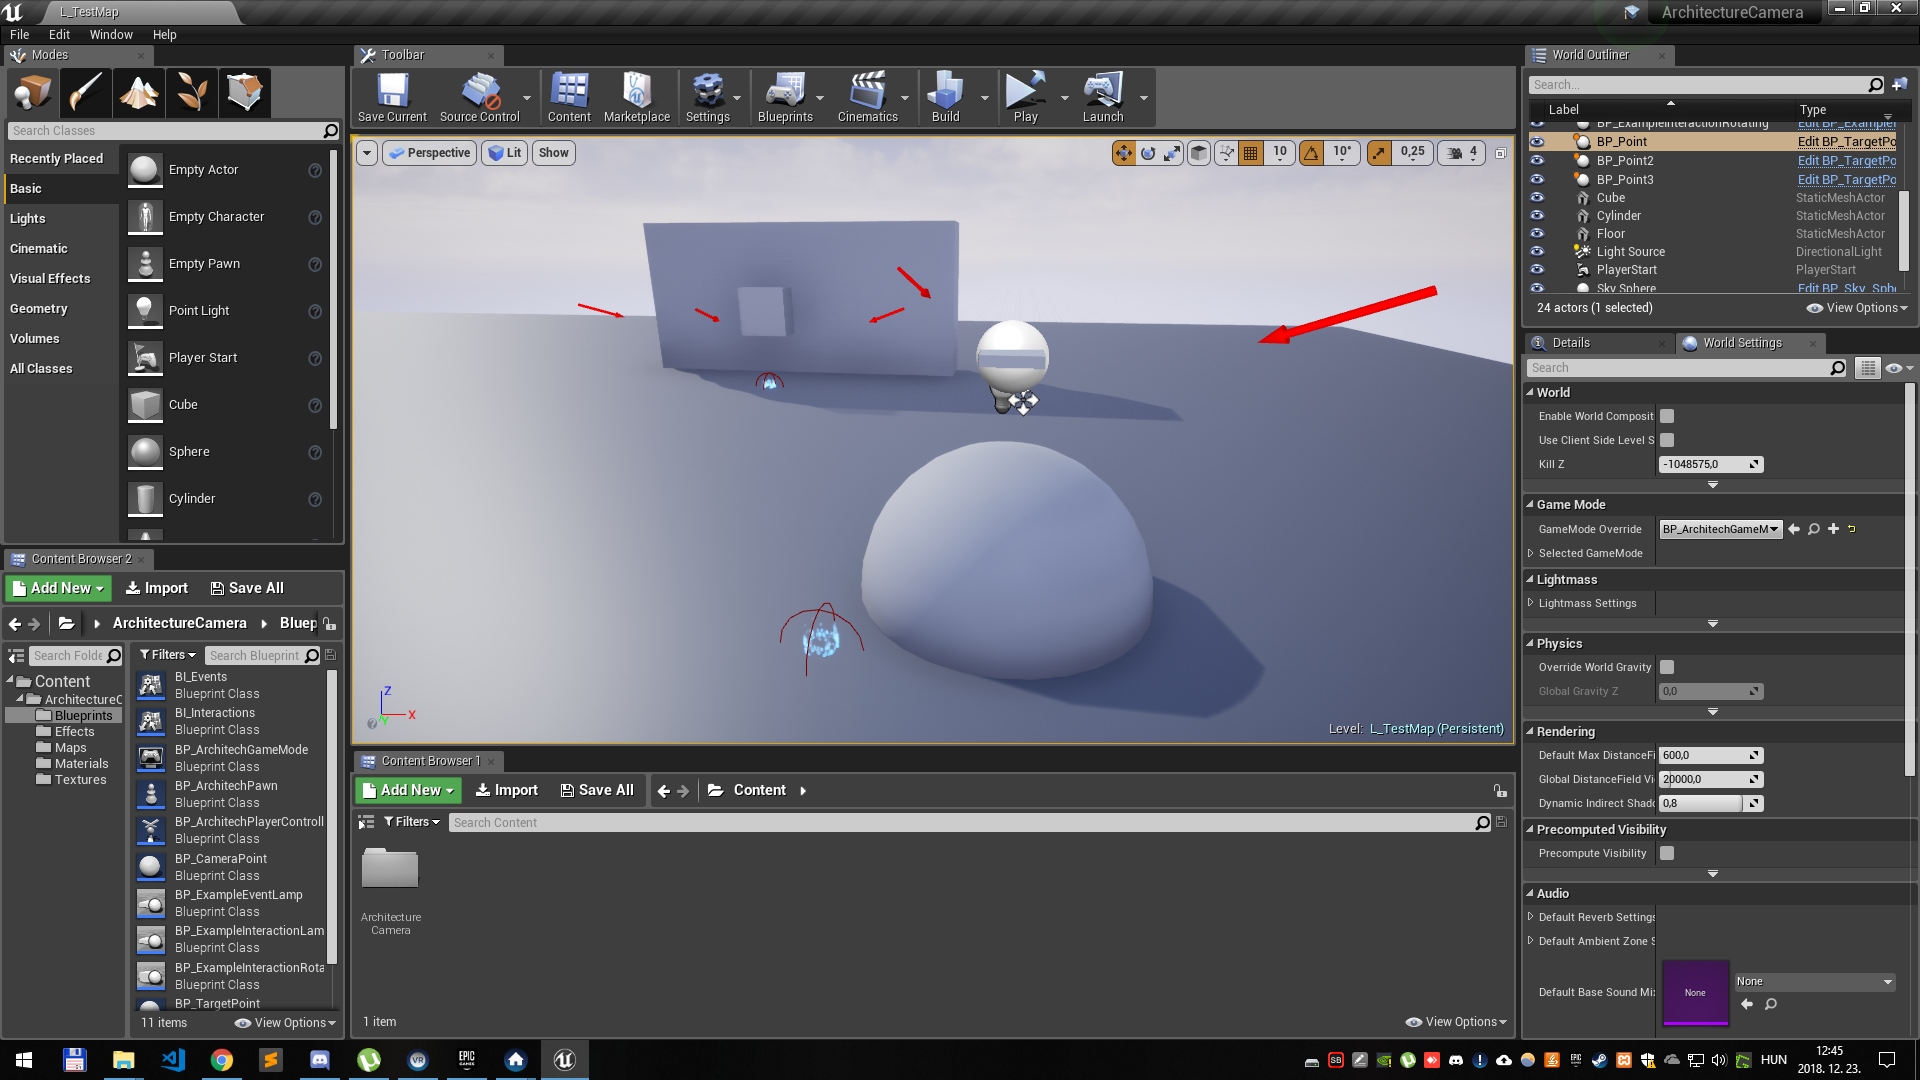Collapse the Rendering section in World Settings
Image resolution: width=1920 pixels, height=1080 pixels.
(1530, 731)
